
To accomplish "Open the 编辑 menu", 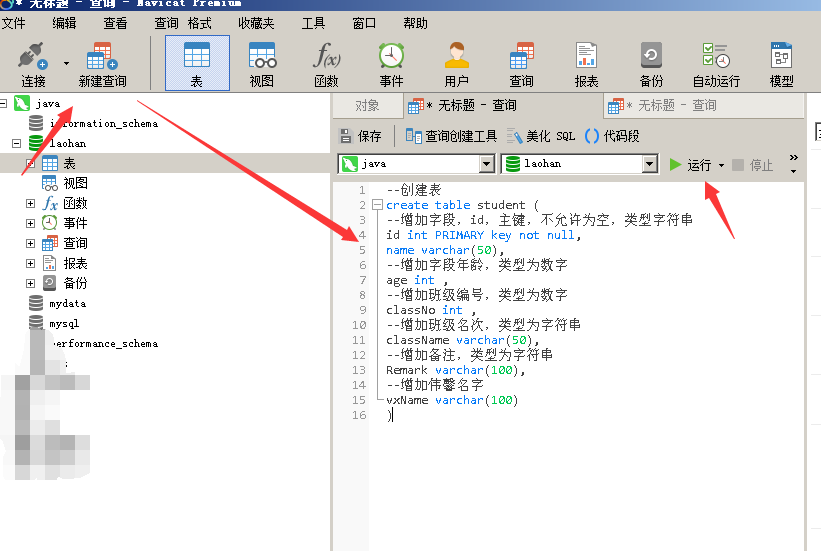I will point(64,23).
